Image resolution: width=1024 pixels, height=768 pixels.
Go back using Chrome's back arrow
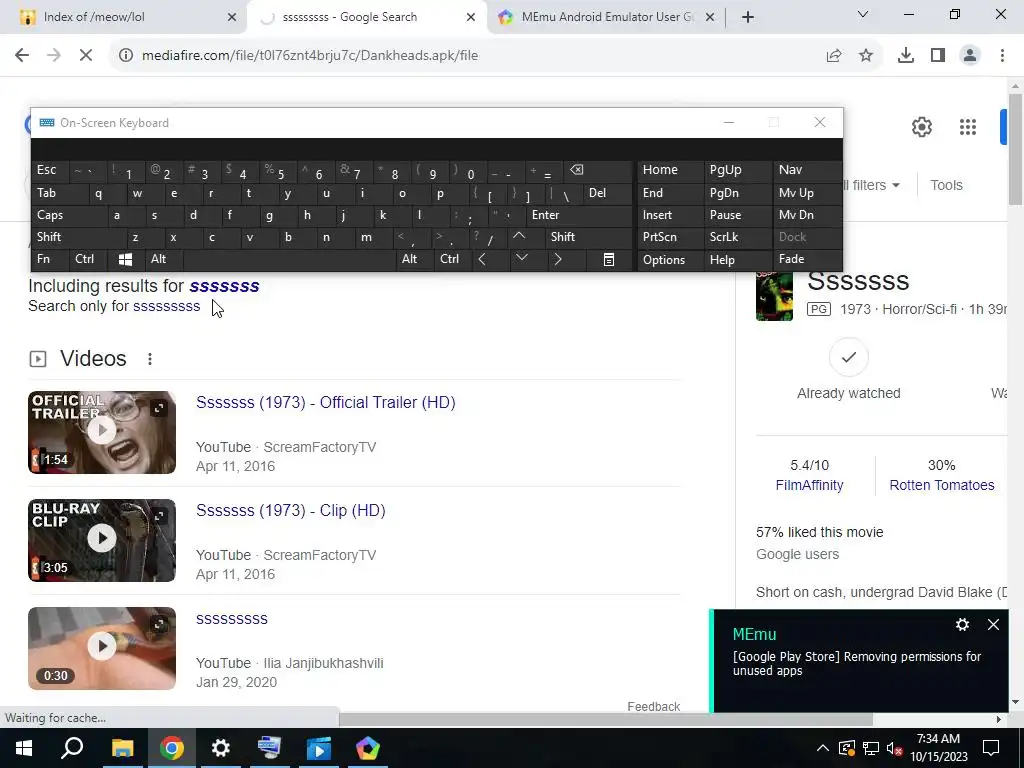(22, 56)
